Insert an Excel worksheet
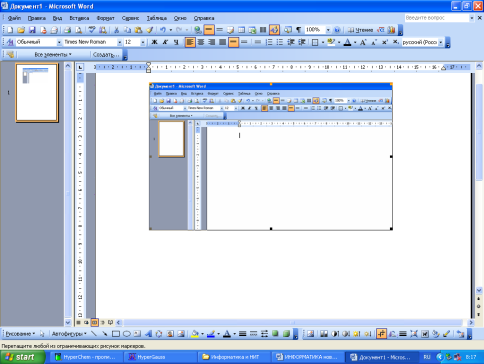The image size is (484, 364). click(x=252, y=30)
